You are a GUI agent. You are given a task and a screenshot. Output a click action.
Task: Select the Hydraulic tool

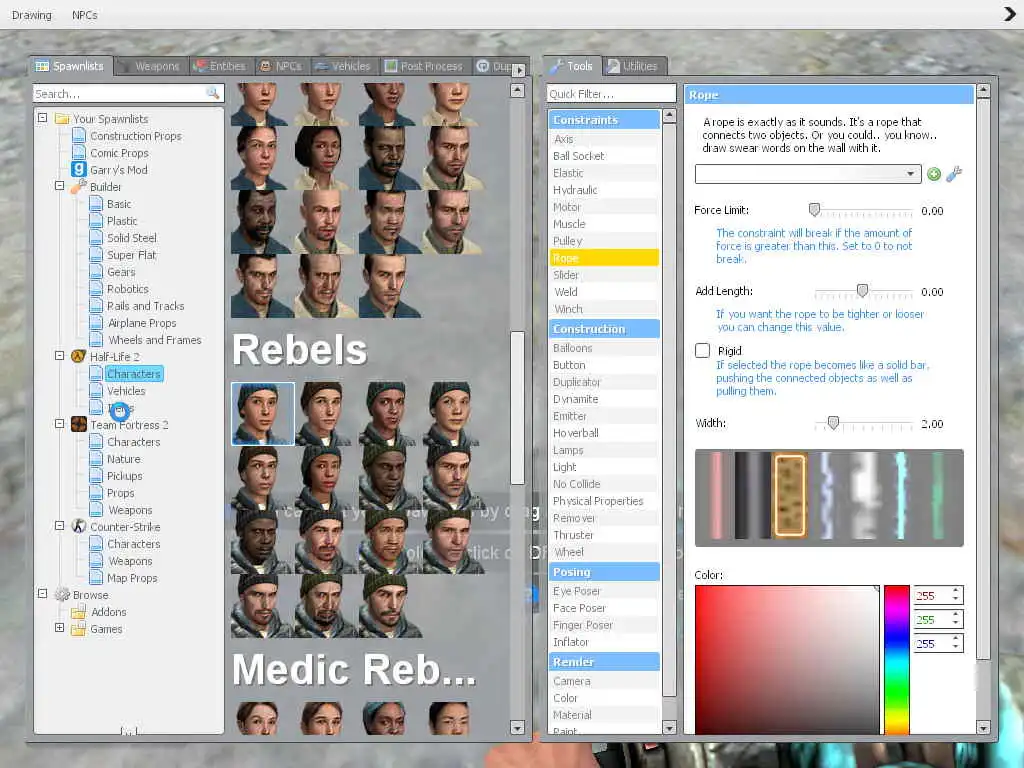point(603,190)
